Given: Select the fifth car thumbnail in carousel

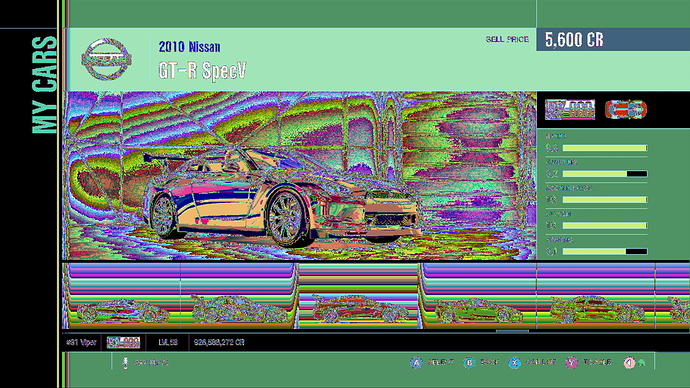Looking at the screenshot, I should 596,296.
